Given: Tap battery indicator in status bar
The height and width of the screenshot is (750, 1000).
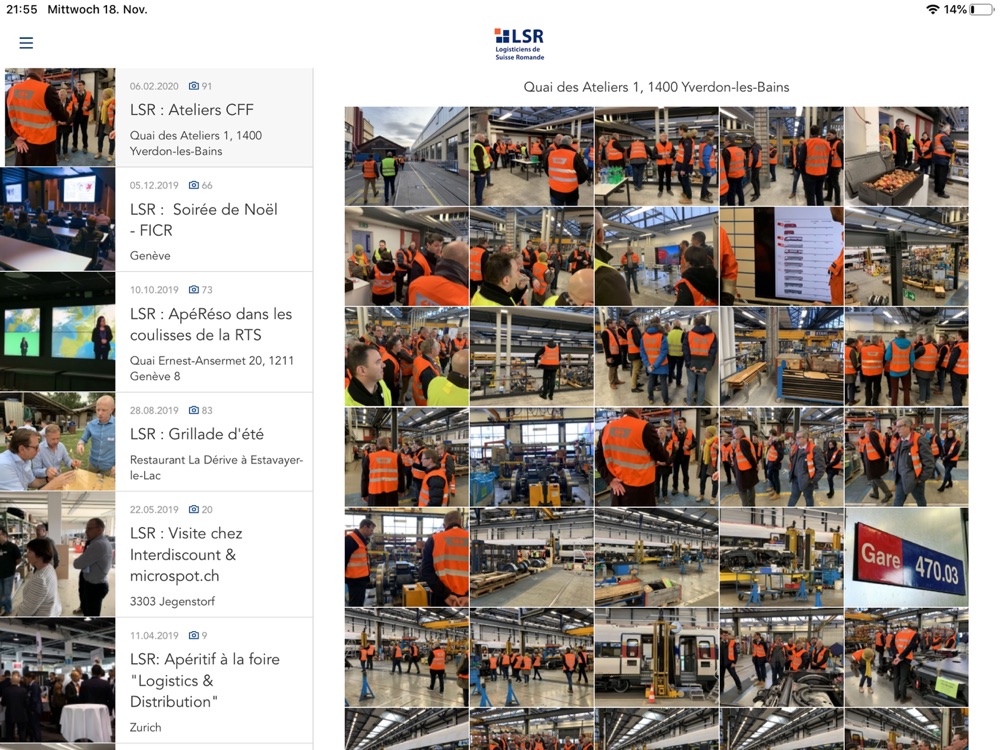Looking at the screenshot, I should pyautogui.click(x=982, y=10).
